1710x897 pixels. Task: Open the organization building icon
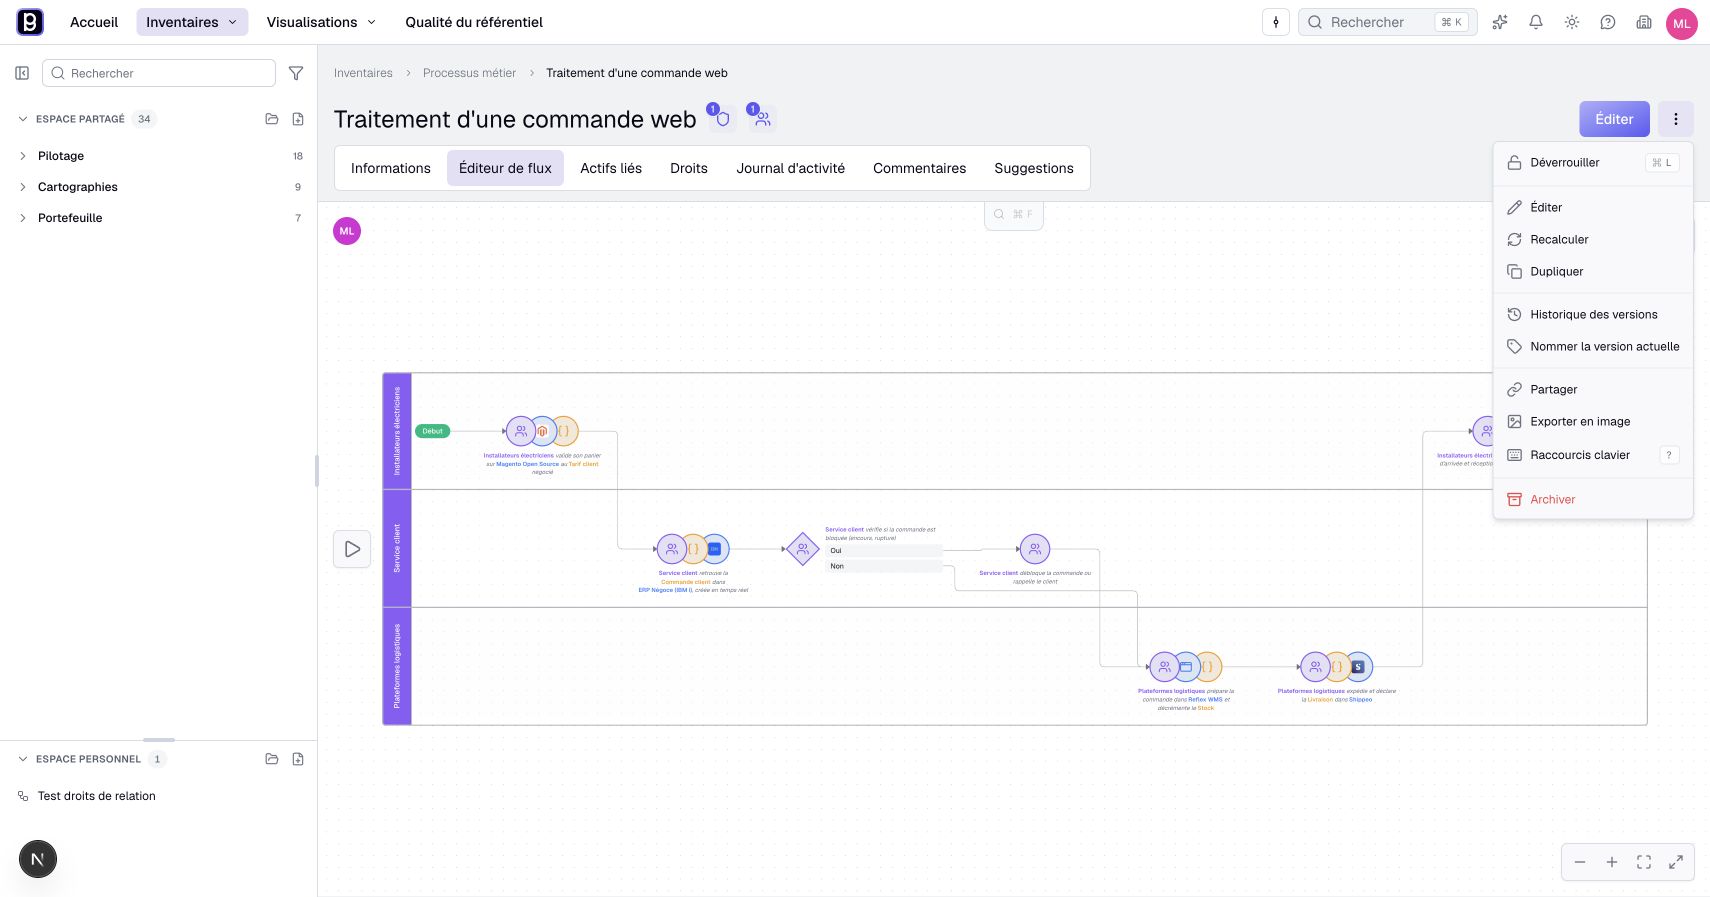pos(1644,22)
